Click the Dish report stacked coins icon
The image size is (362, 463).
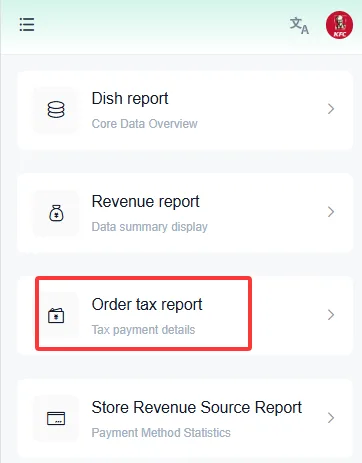(x=56, y=109)
